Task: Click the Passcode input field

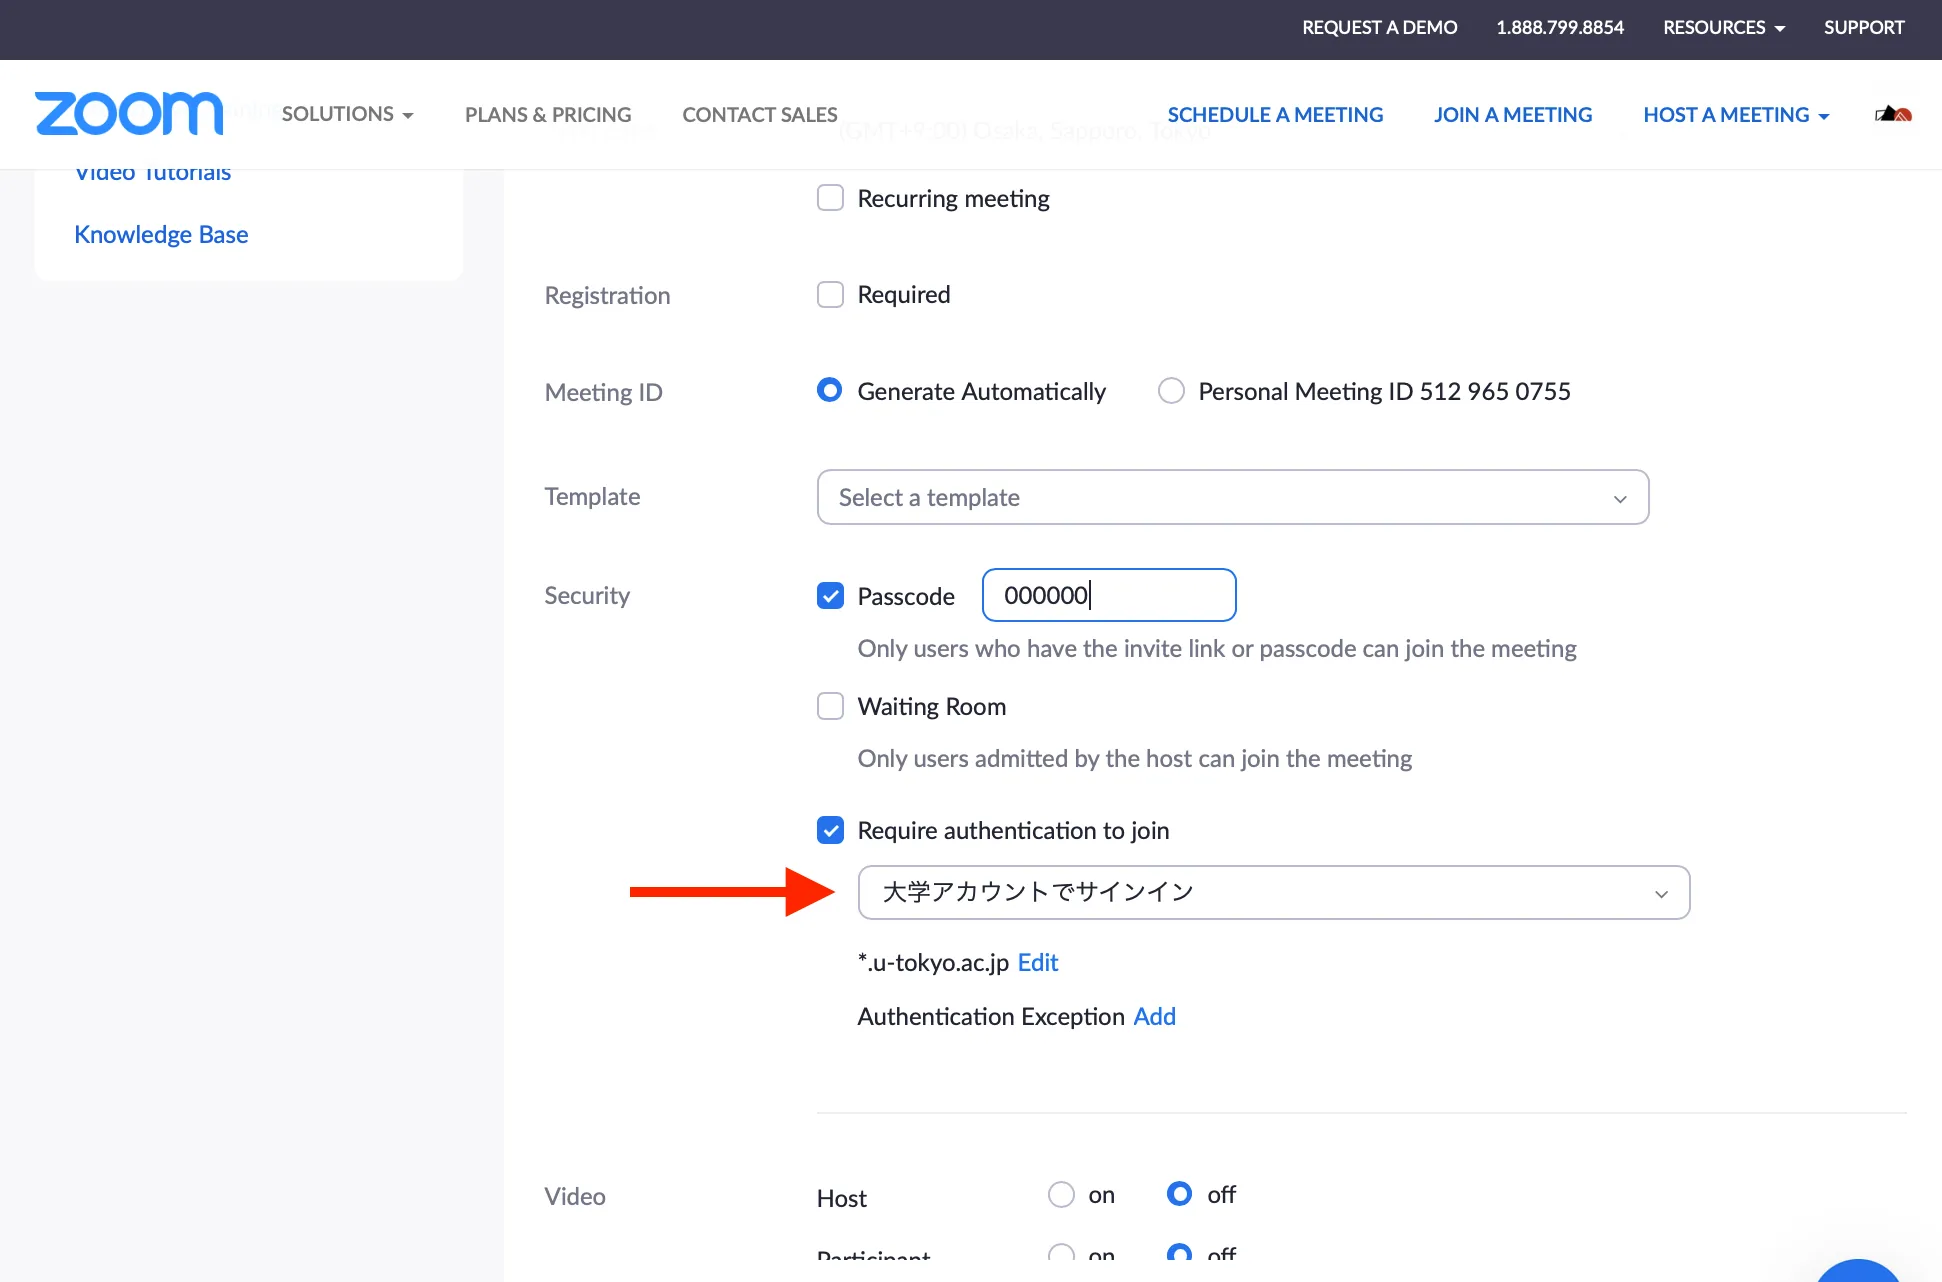Action: (x=1108, y=596)
